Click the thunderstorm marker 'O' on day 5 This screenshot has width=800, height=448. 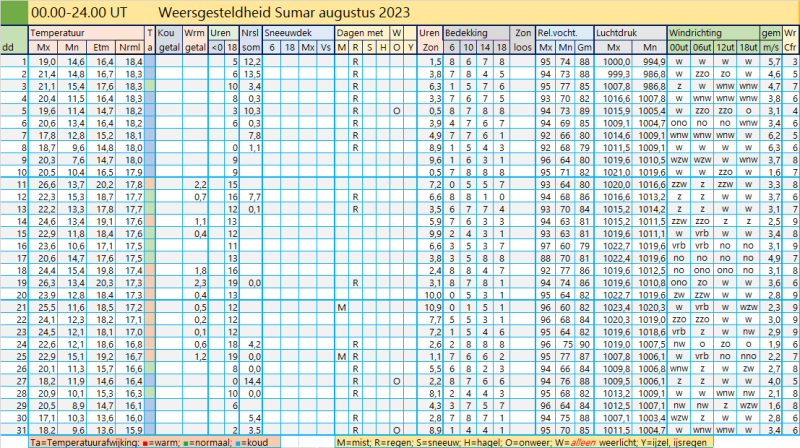coord(396,111)
